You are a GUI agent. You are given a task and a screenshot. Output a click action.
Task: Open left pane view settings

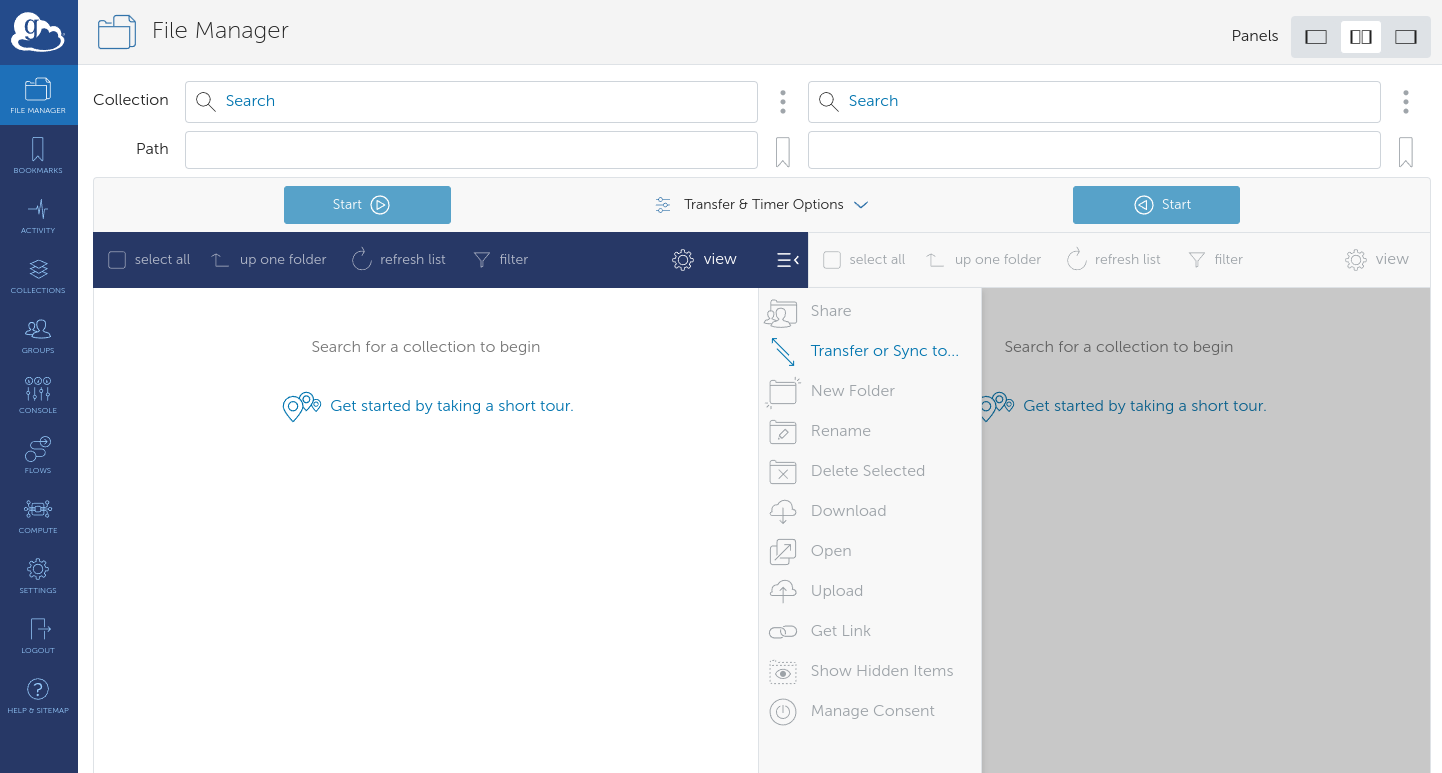click(705, 260)
